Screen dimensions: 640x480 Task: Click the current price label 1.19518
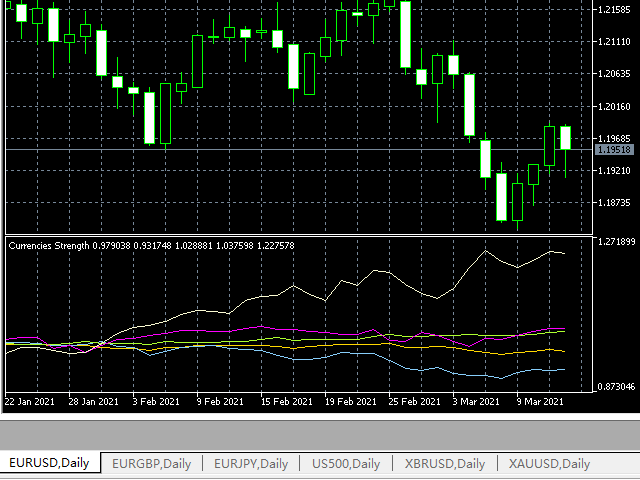612,149
